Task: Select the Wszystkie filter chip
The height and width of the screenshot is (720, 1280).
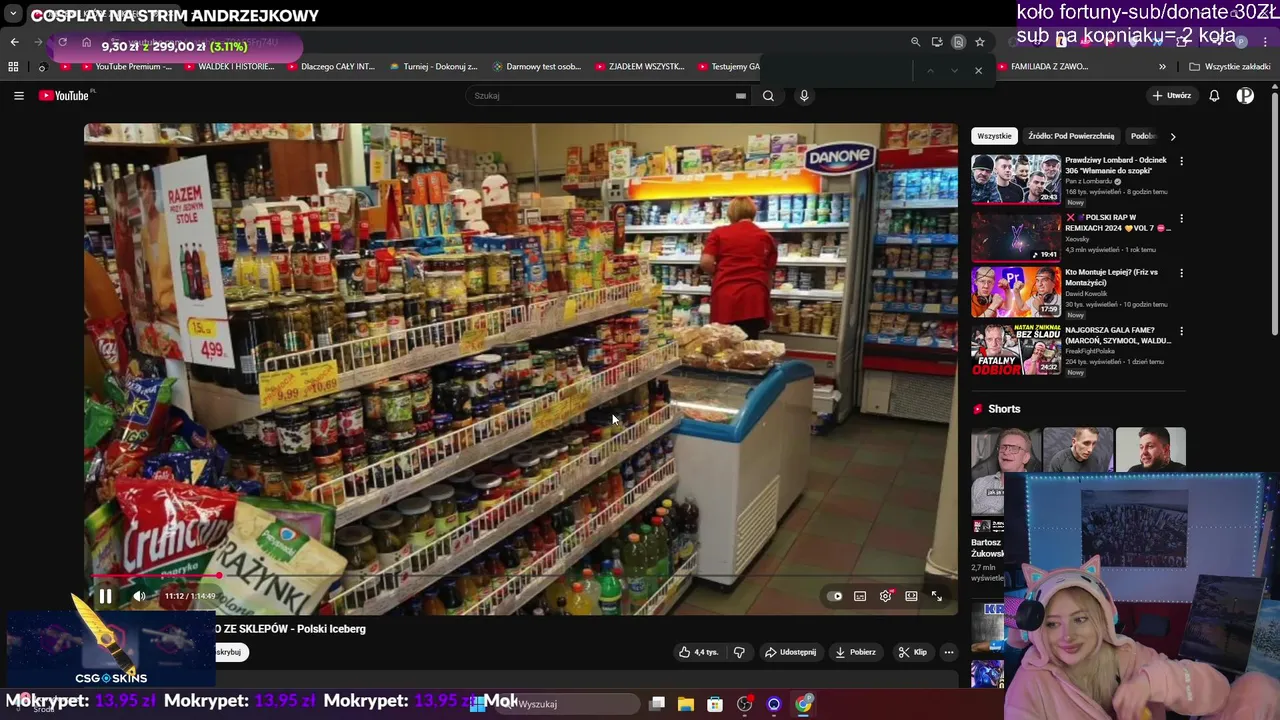Action: pos(994,136)
